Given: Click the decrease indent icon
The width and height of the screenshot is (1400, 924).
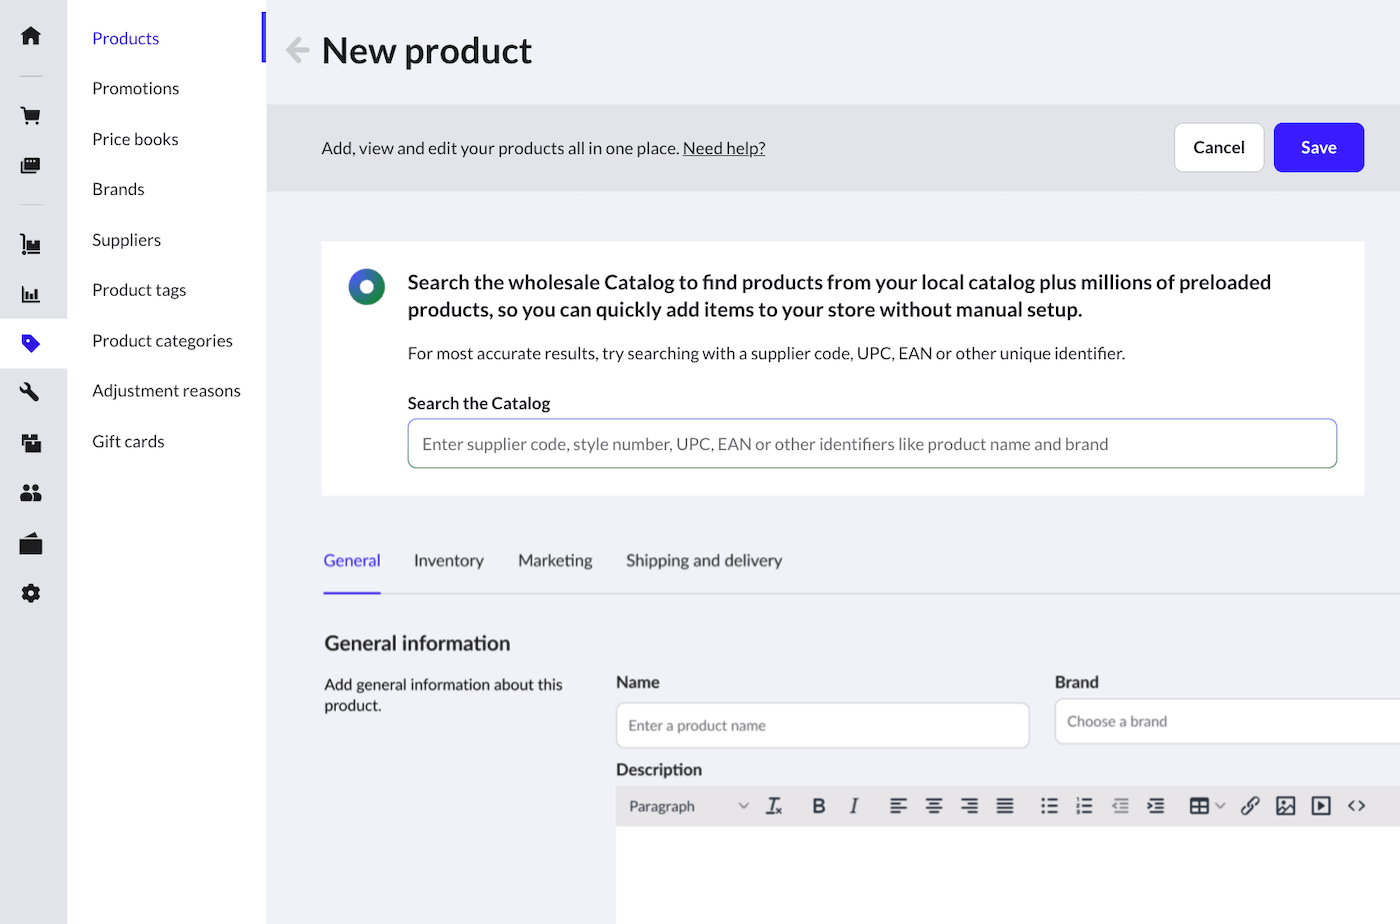Looking at the screenshot, I should pyautogui.click(x=1120, y=806).
